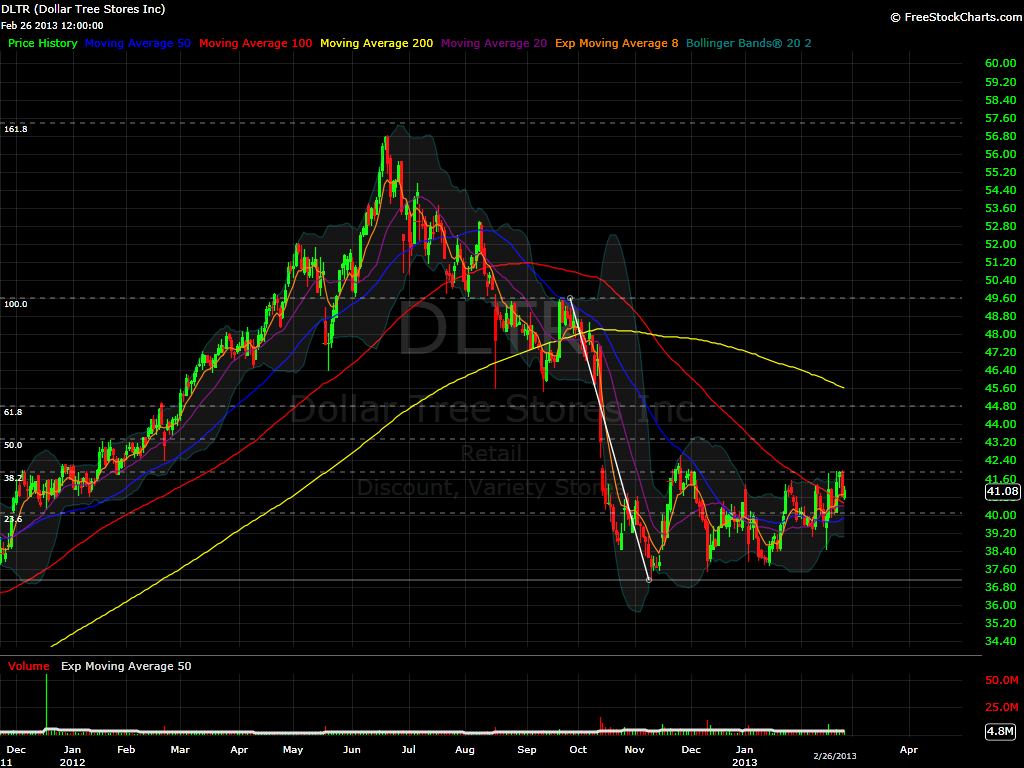1024x768 pixels.
Task: Click the current price tag 41.08
Action: pos(1002,492)
